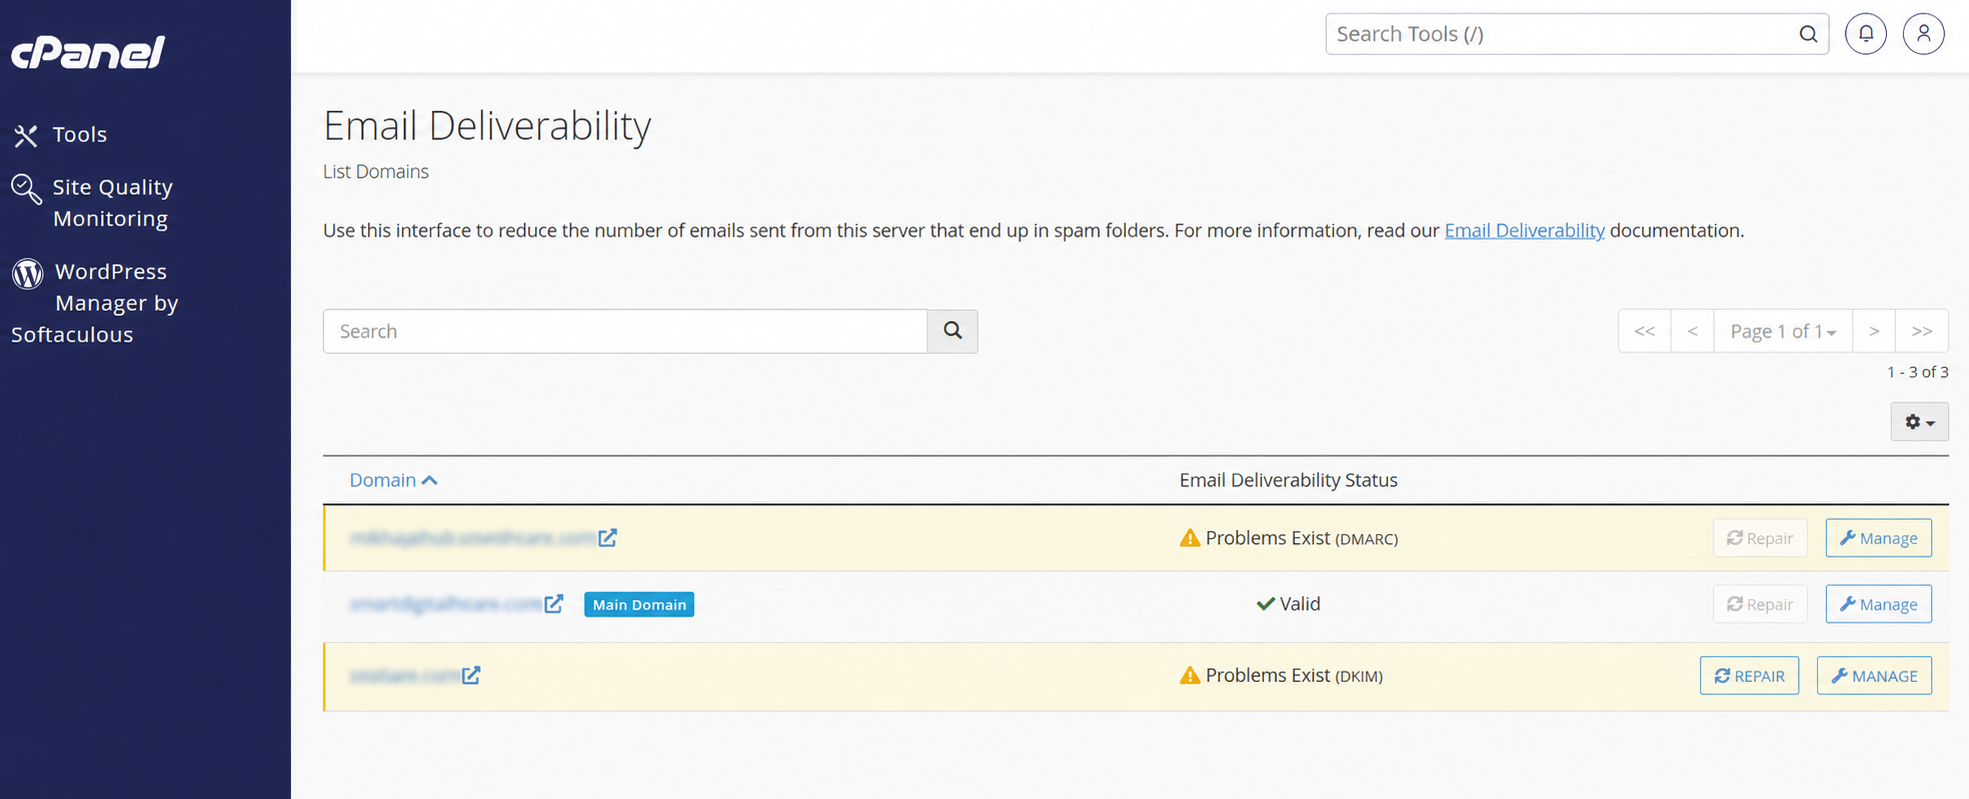Open the user account icon
The height and width of the screenshot is (799, 1969).
(1923, 34)
